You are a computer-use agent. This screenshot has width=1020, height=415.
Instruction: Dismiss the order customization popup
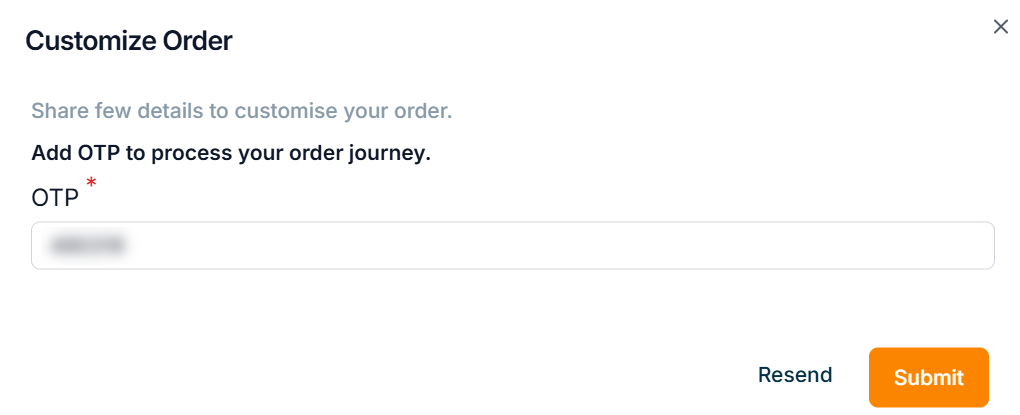pyautogui.click(x=1000, y=27)
